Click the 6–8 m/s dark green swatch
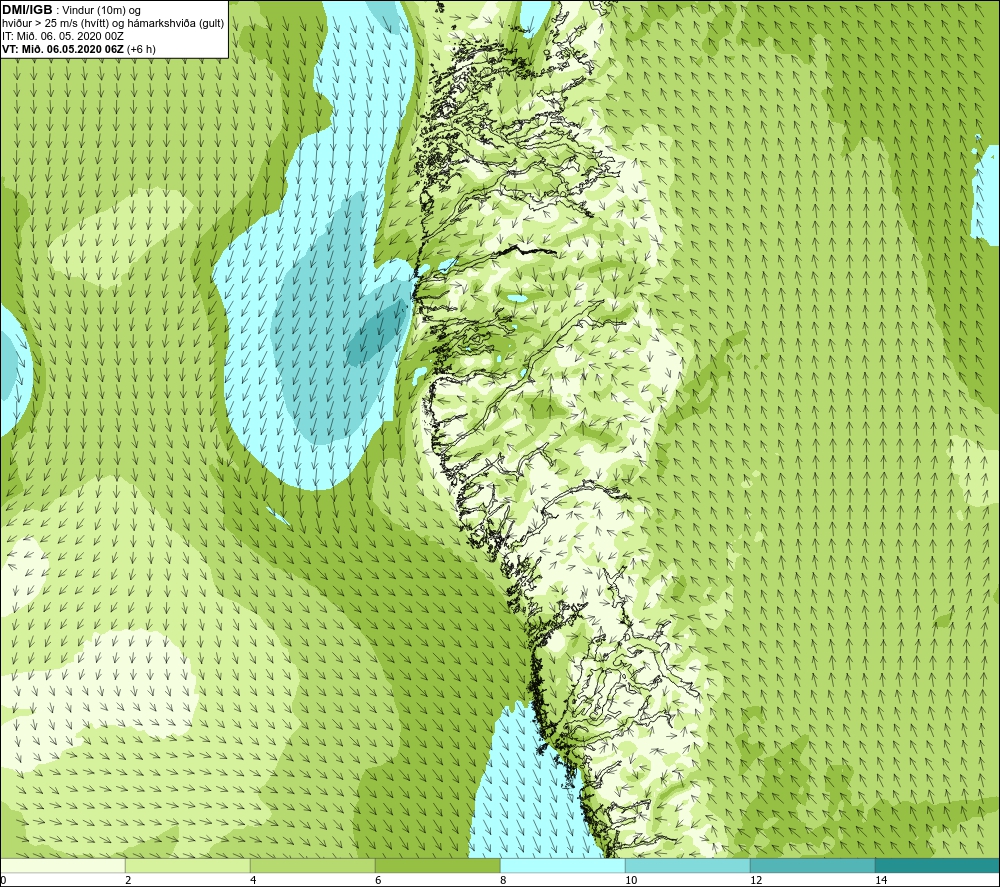This screenshot has width=1000, height=887. tap(438, 866)
